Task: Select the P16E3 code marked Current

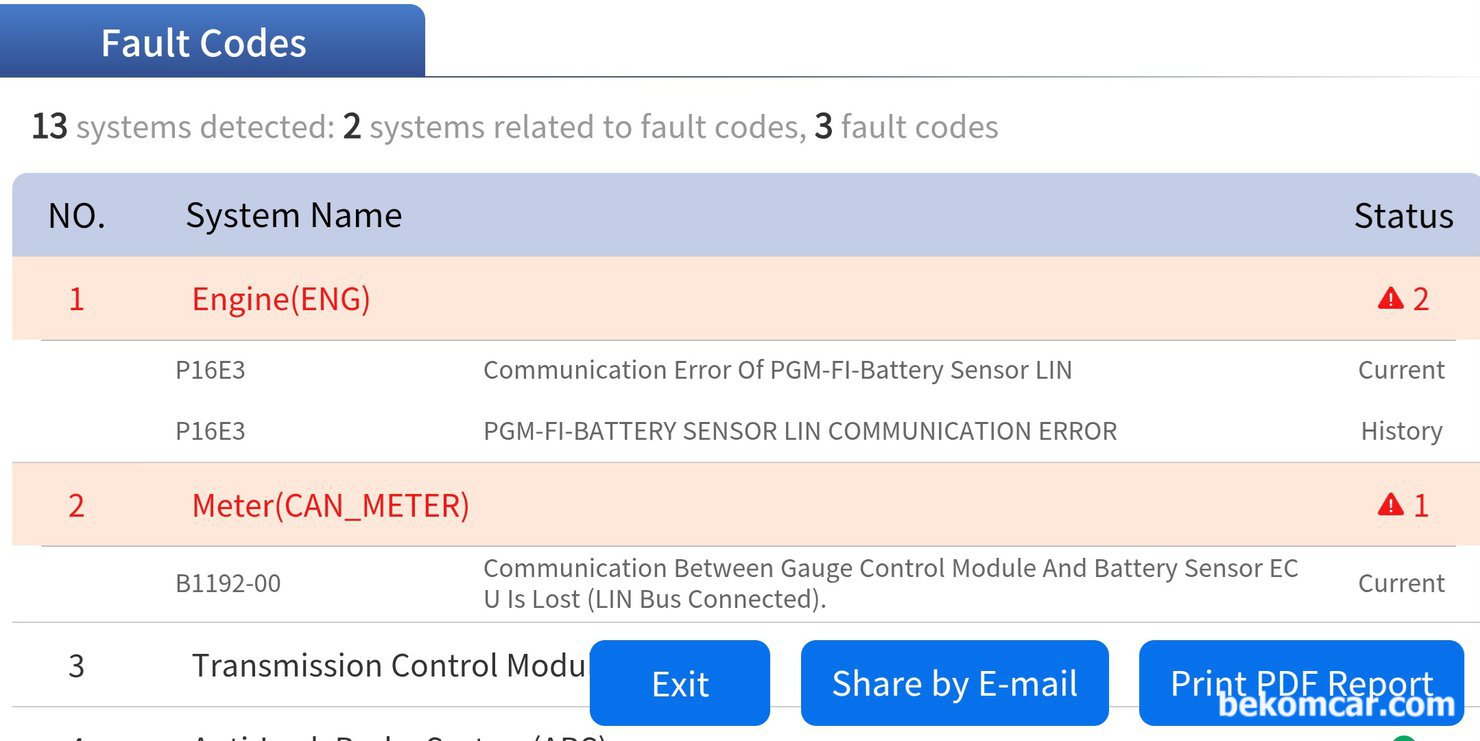Action: click(210, 370)
